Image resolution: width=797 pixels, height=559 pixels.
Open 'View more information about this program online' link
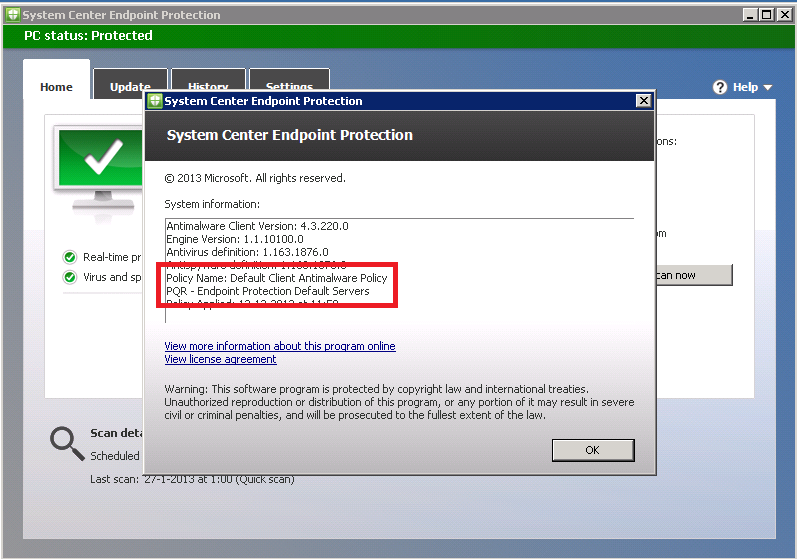[x=280, y=346]
